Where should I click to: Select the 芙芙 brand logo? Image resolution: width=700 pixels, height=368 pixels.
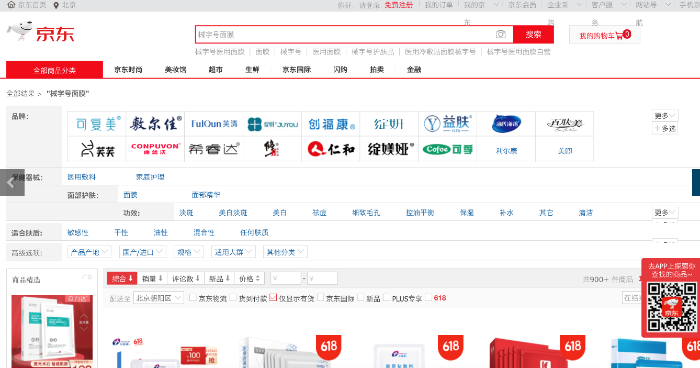[97, 149]
